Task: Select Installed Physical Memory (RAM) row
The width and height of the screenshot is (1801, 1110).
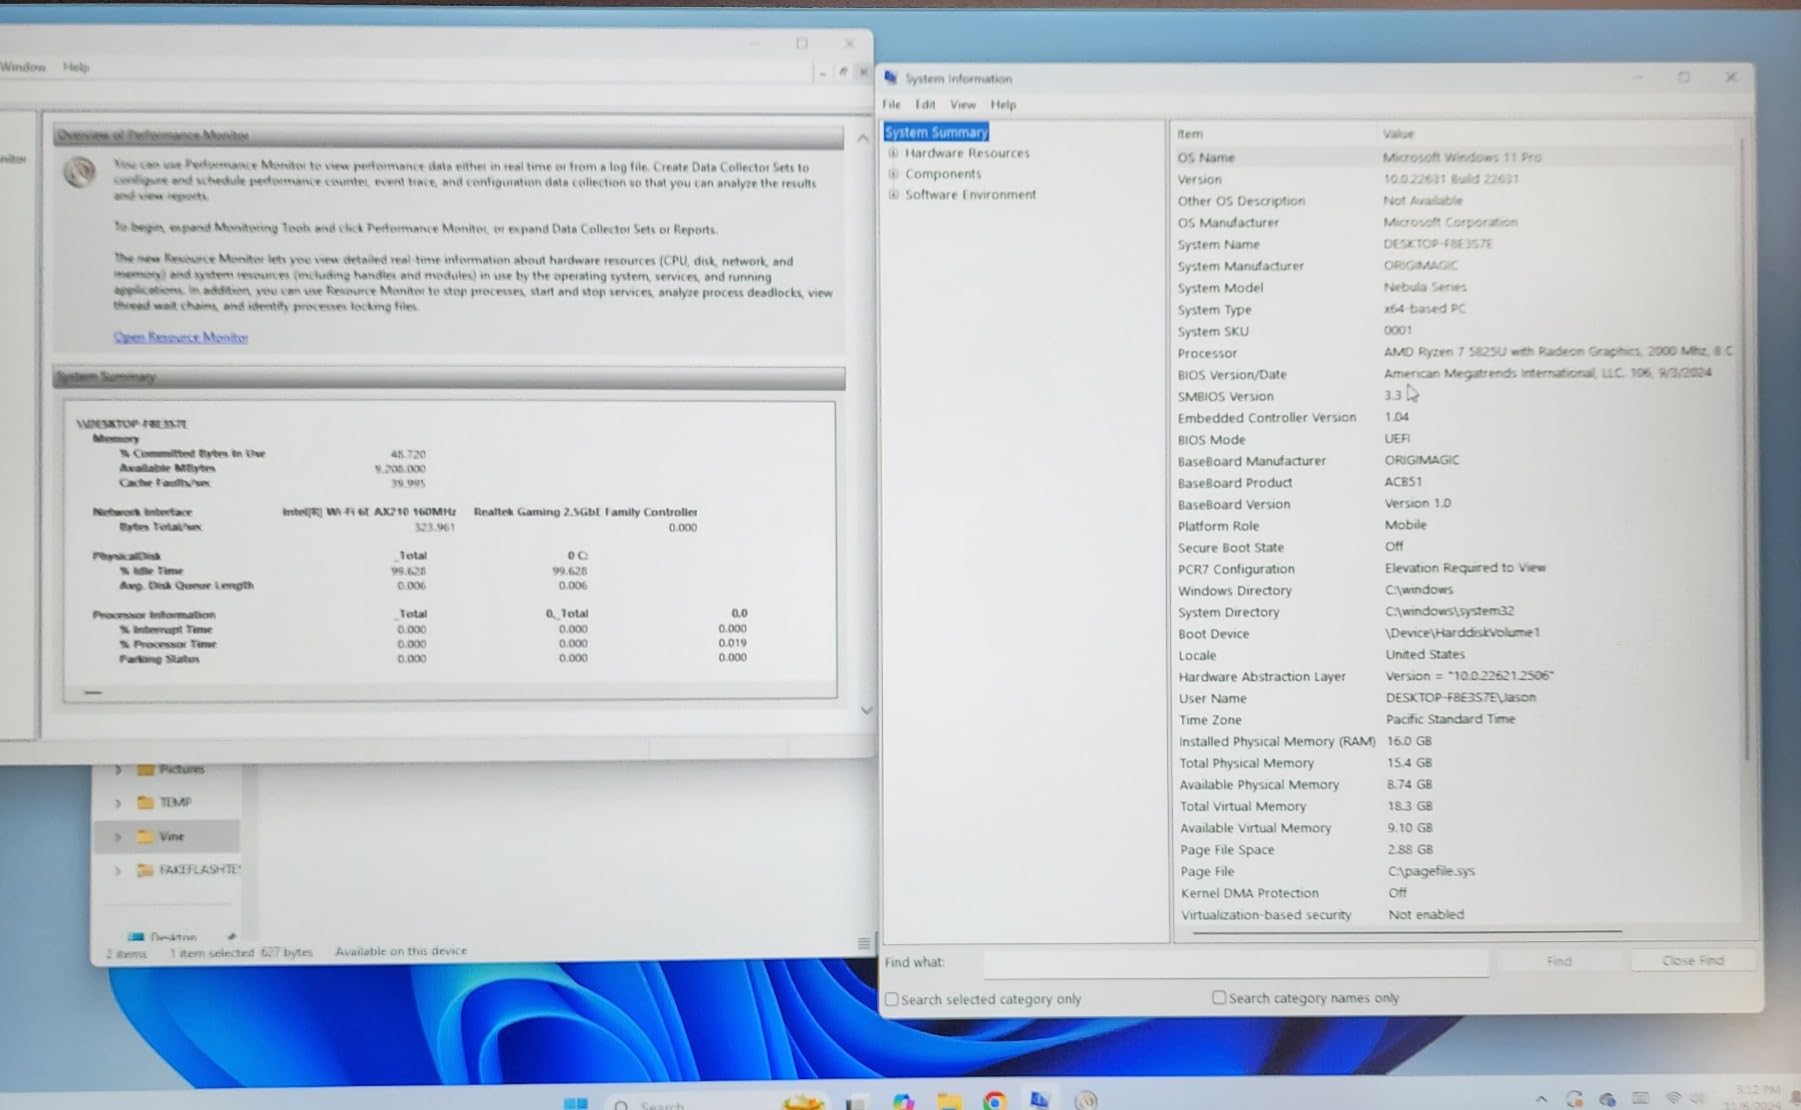Action: coord(1456,741)
